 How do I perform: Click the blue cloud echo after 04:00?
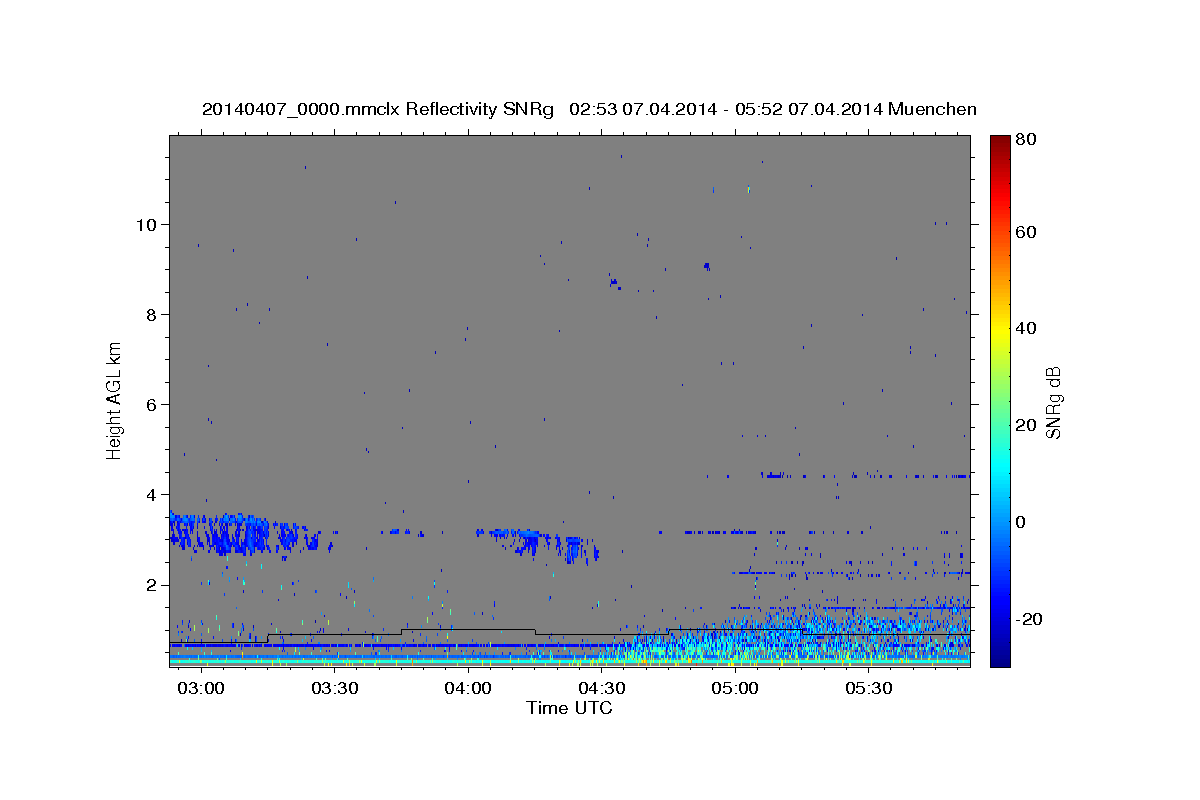(x=537, y=545)
